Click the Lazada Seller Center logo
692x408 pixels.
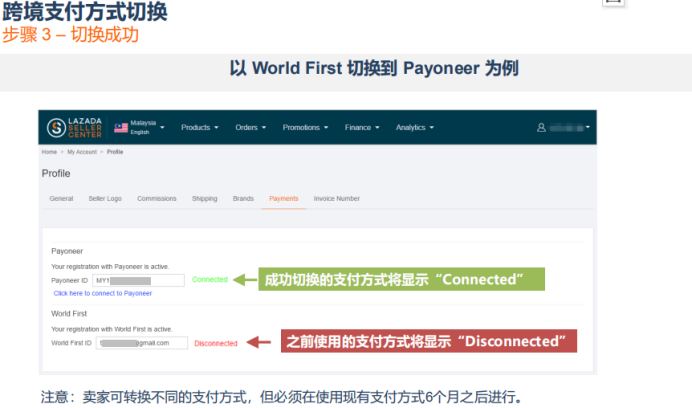point(75,128)
